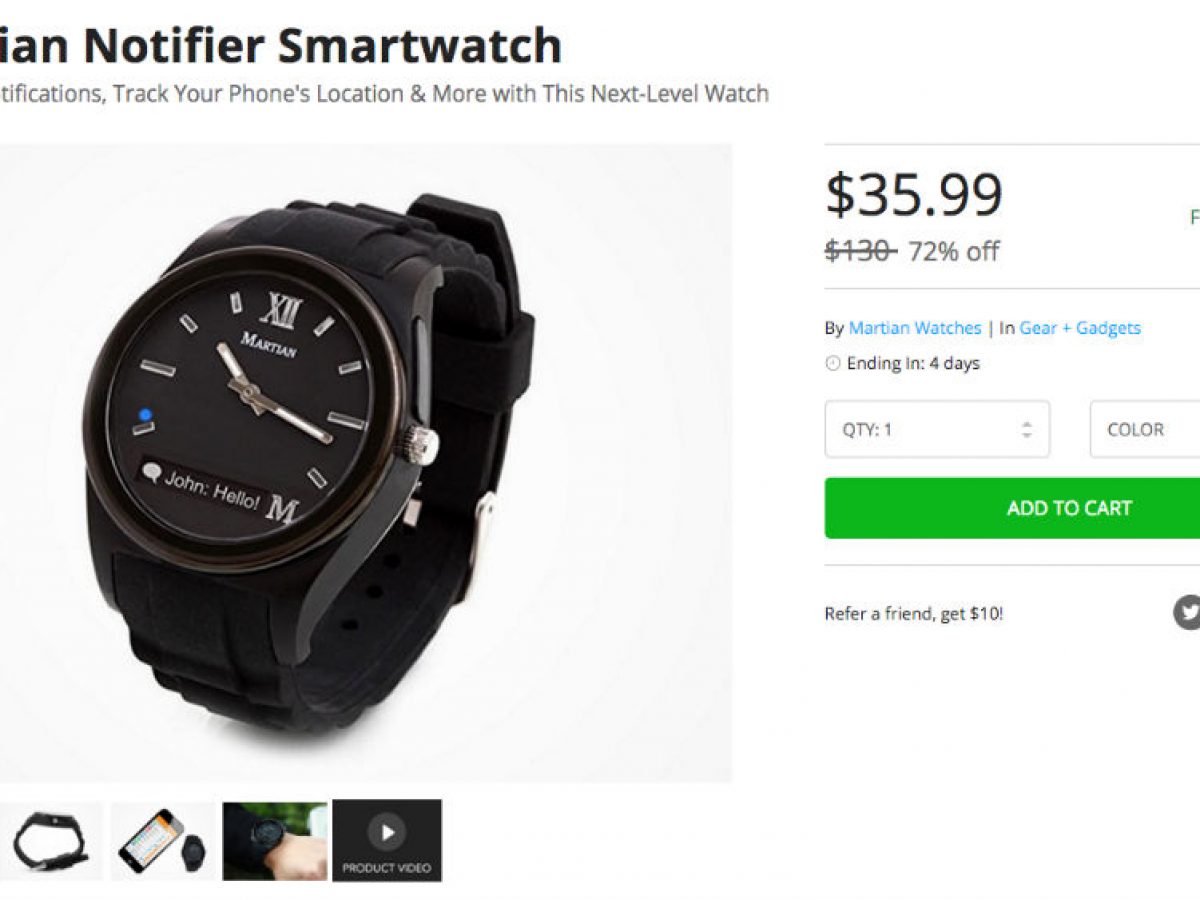
Task: Click the Martian Notifier Smartwatch title
Action: [280, 46]
